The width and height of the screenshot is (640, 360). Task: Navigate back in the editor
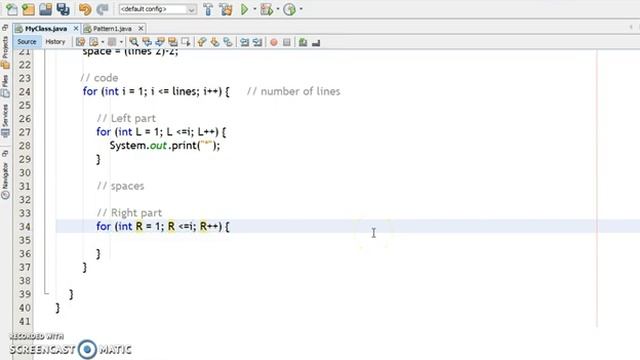pyautogui.click(x=93, y=42)
